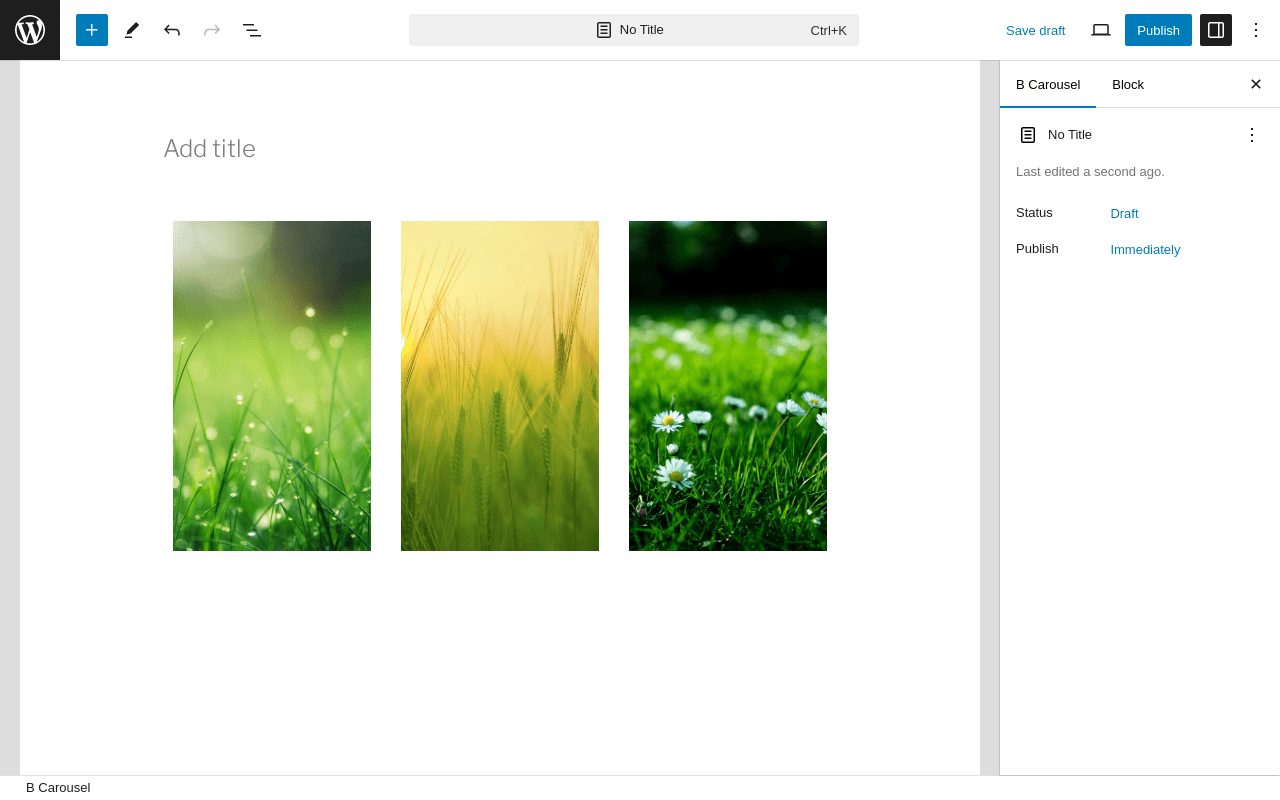
Task: Click Save draft
Action: (x=1035, y=30)
